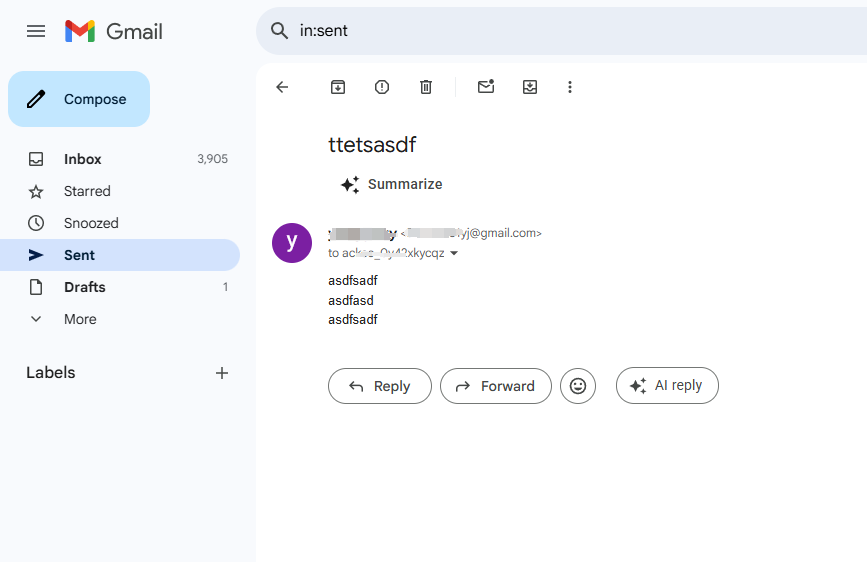The width and height of the screenshot is (867, 562).
Task: Mark as unread using envelope icon
Action: coord(486,87)
